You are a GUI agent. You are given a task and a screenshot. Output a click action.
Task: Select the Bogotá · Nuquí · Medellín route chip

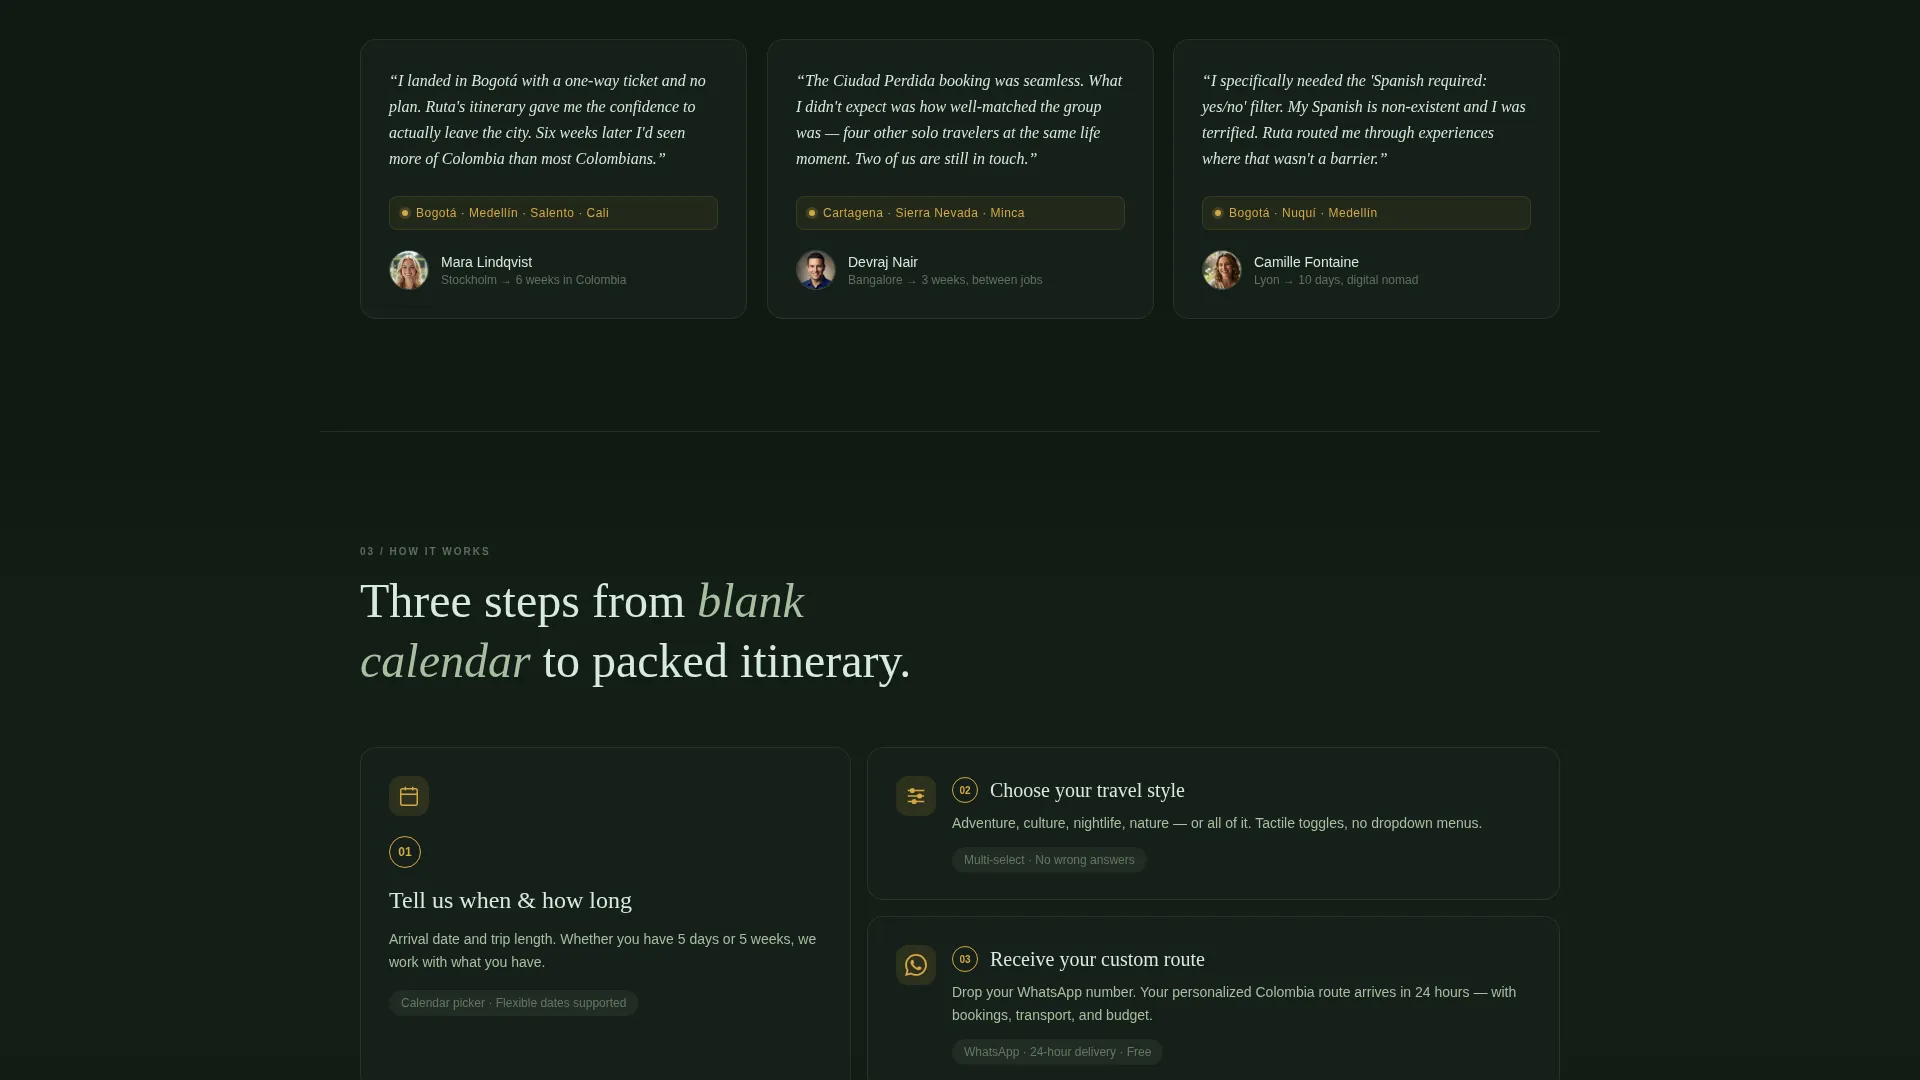click(x=1366, y=213)
